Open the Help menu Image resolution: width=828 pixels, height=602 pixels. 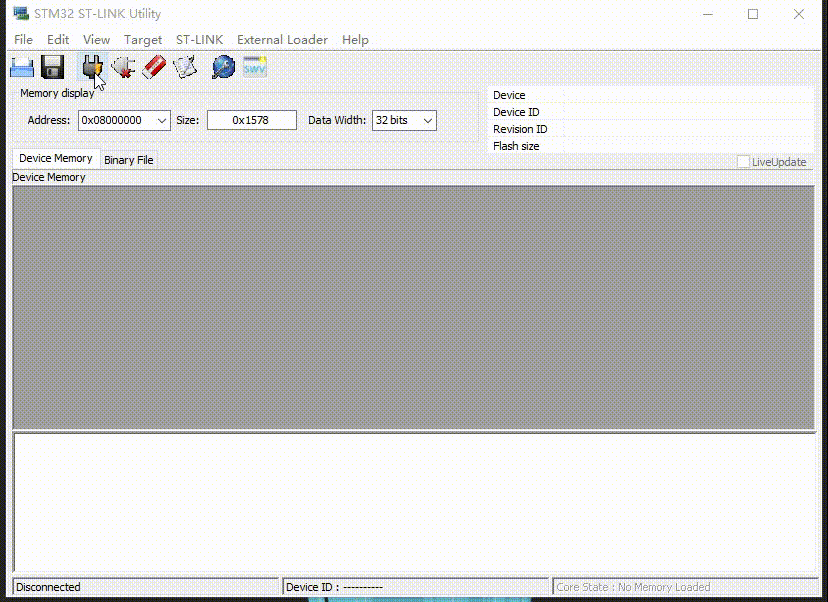click(355, 40)
